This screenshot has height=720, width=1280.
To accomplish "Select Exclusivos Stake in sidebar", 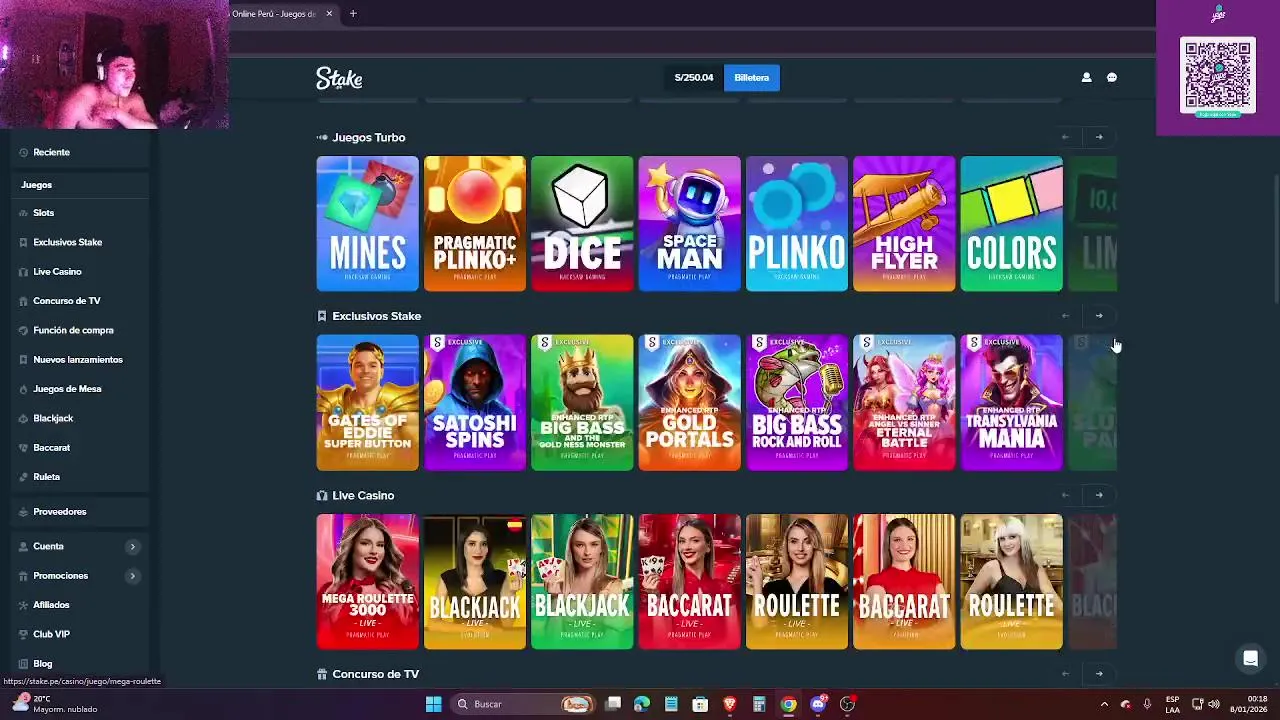I will [67, 242].
